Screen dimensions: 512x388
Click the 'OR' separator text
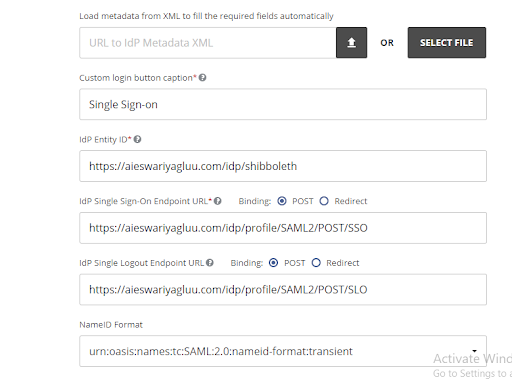point(387,43)
